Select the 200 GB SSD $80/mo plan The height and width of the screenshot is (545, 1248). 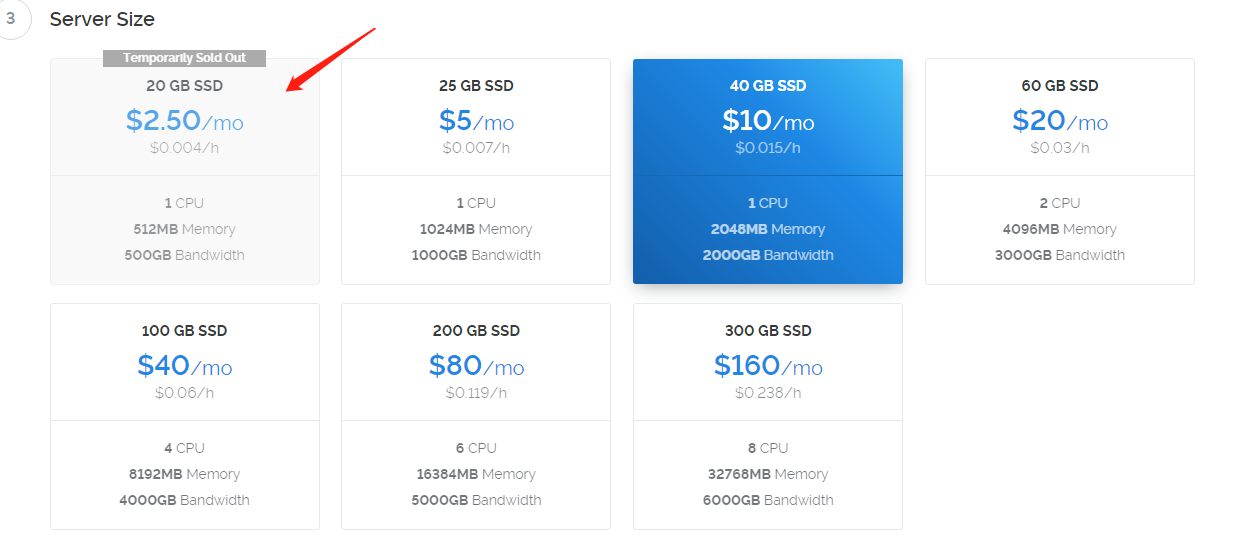pos(476,416)
